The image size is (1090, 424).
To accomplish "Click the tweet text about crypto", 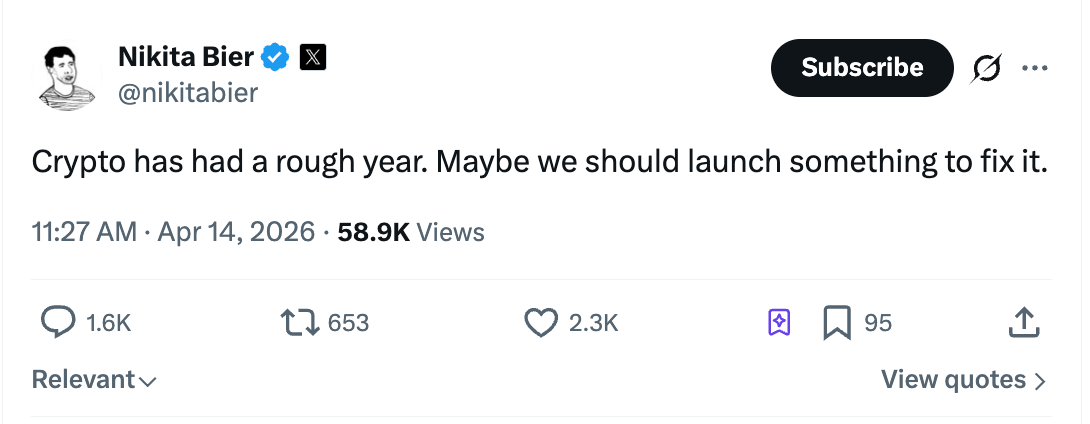I will coord(539,162).
